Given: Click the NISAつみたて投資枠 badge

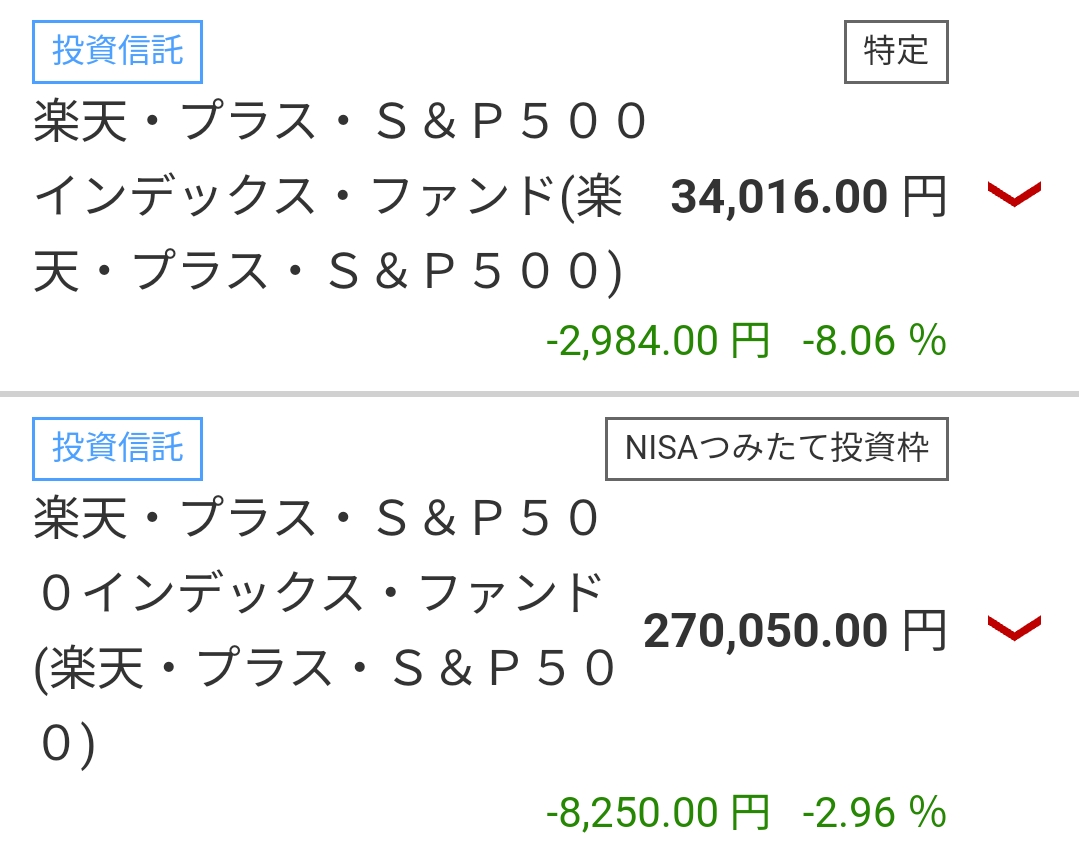Looking at the screenshot, I should (x=776, y=447).
